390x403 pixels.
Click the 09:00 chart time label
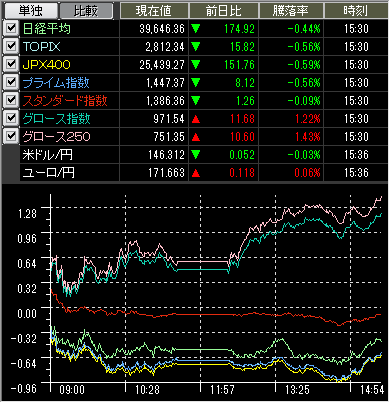point(72,390)
